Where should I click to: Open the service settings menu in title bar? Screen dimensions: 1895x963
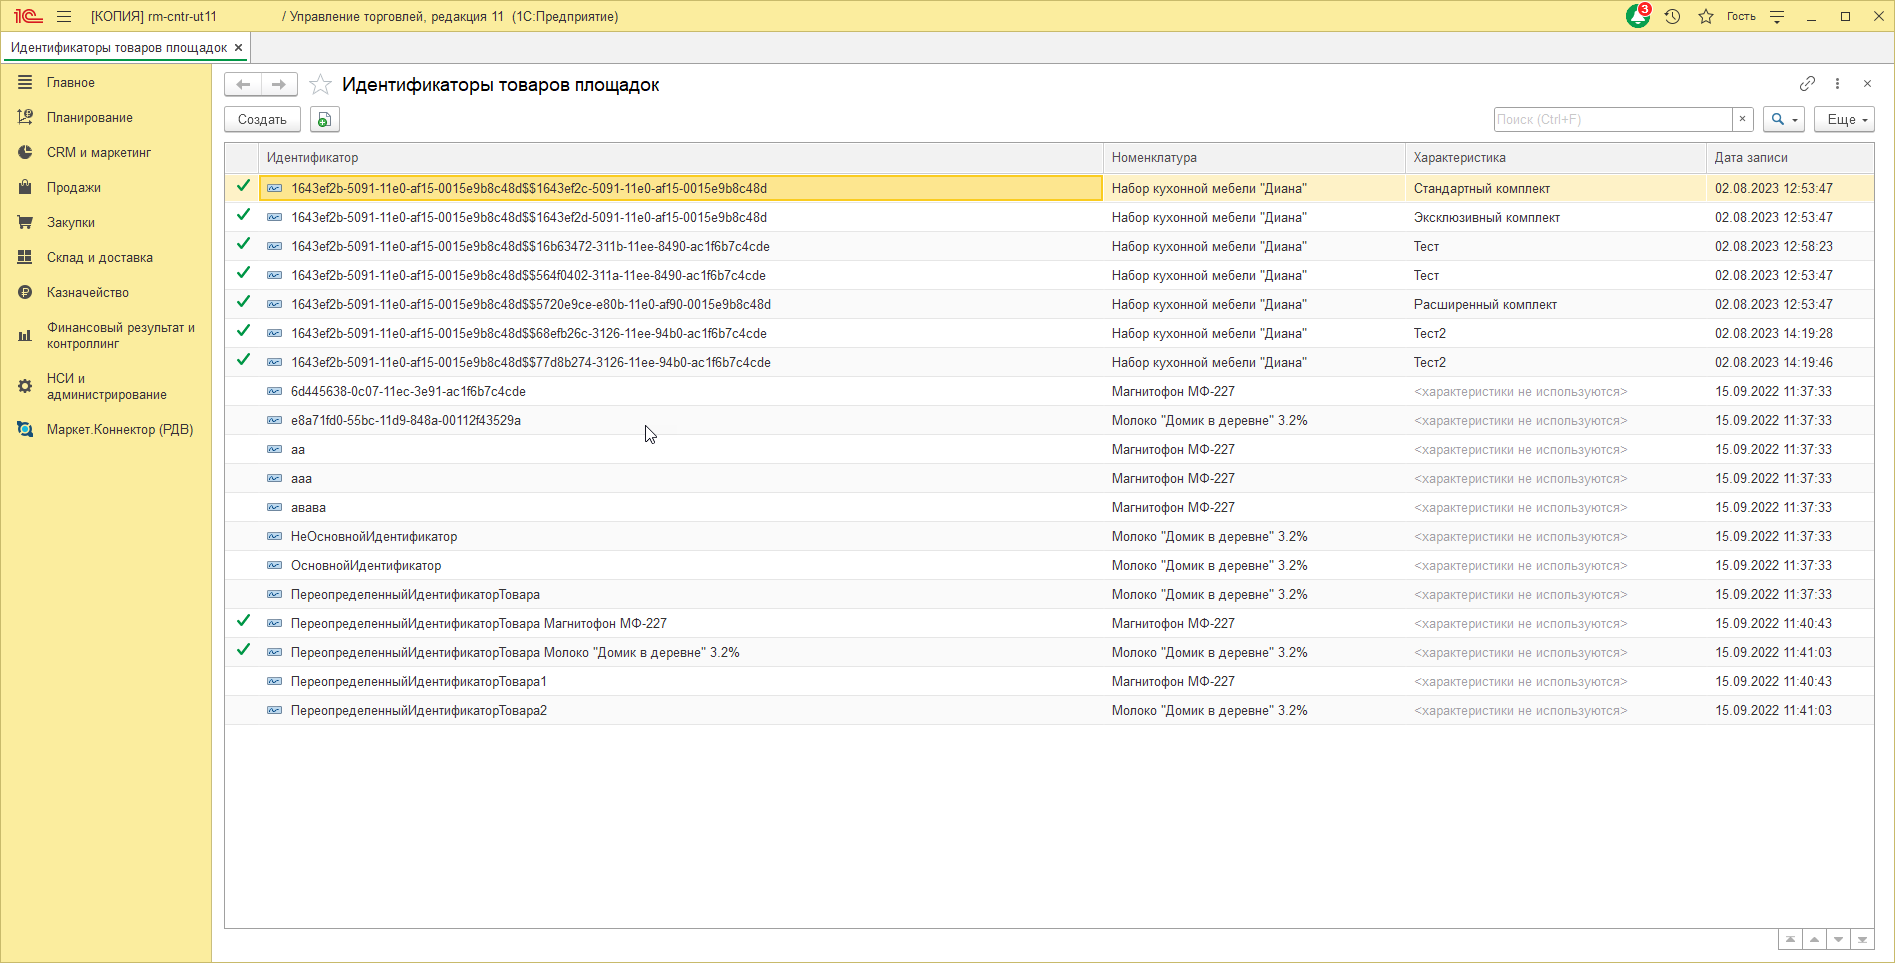point(1777,17)
